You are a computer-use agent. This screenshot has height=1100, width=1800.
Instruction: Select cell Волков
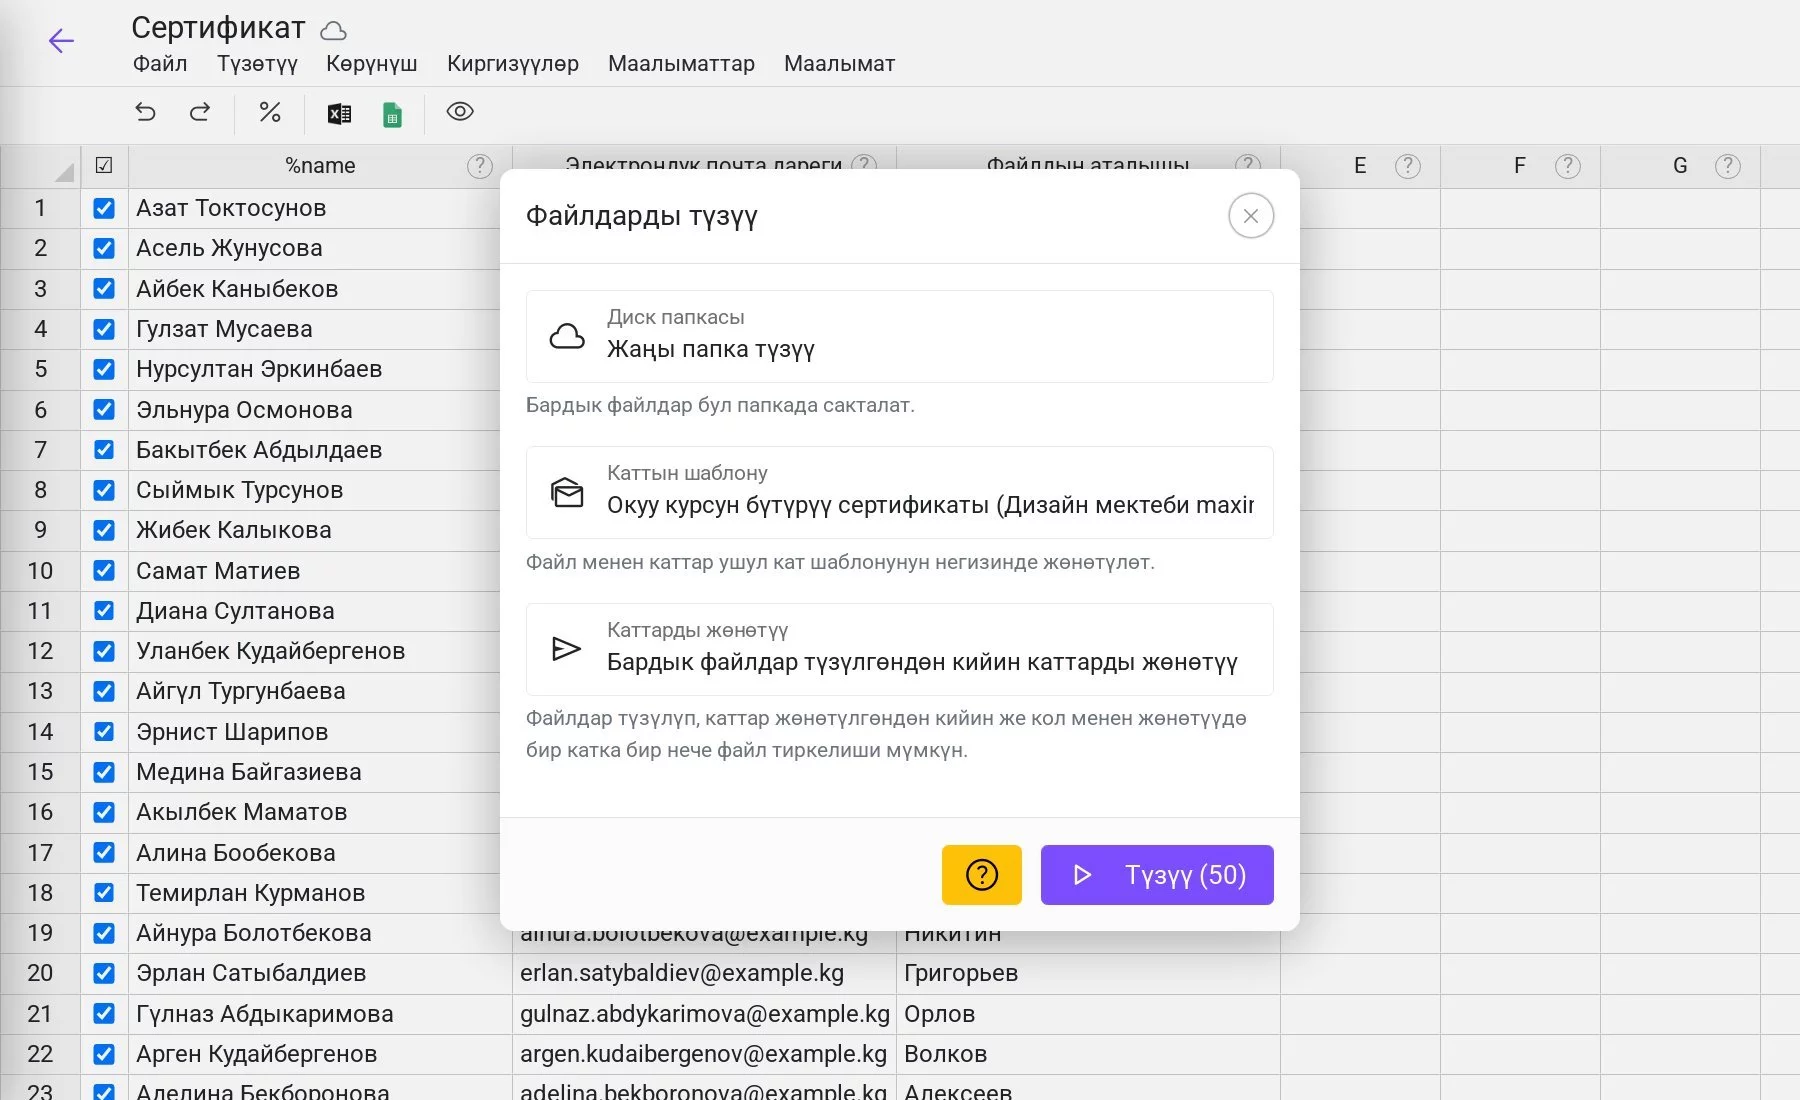tap(1088, 1054)
